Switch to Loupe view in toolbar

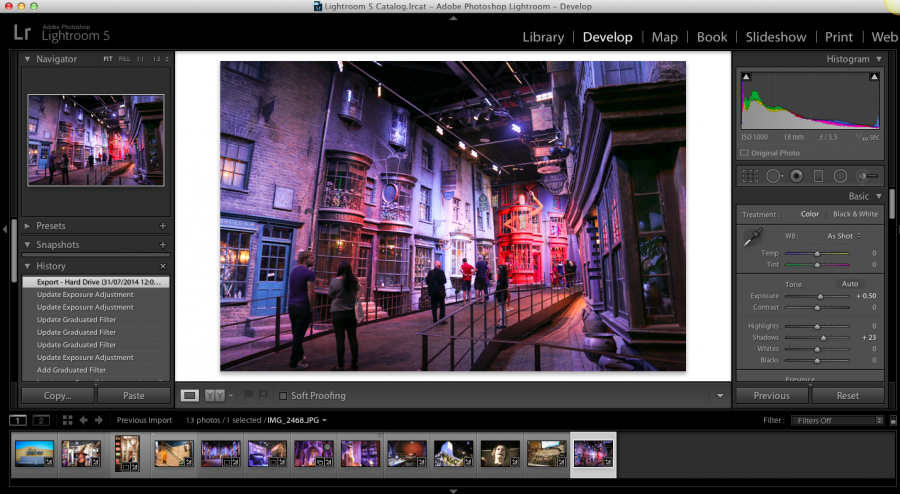[189, 395]
